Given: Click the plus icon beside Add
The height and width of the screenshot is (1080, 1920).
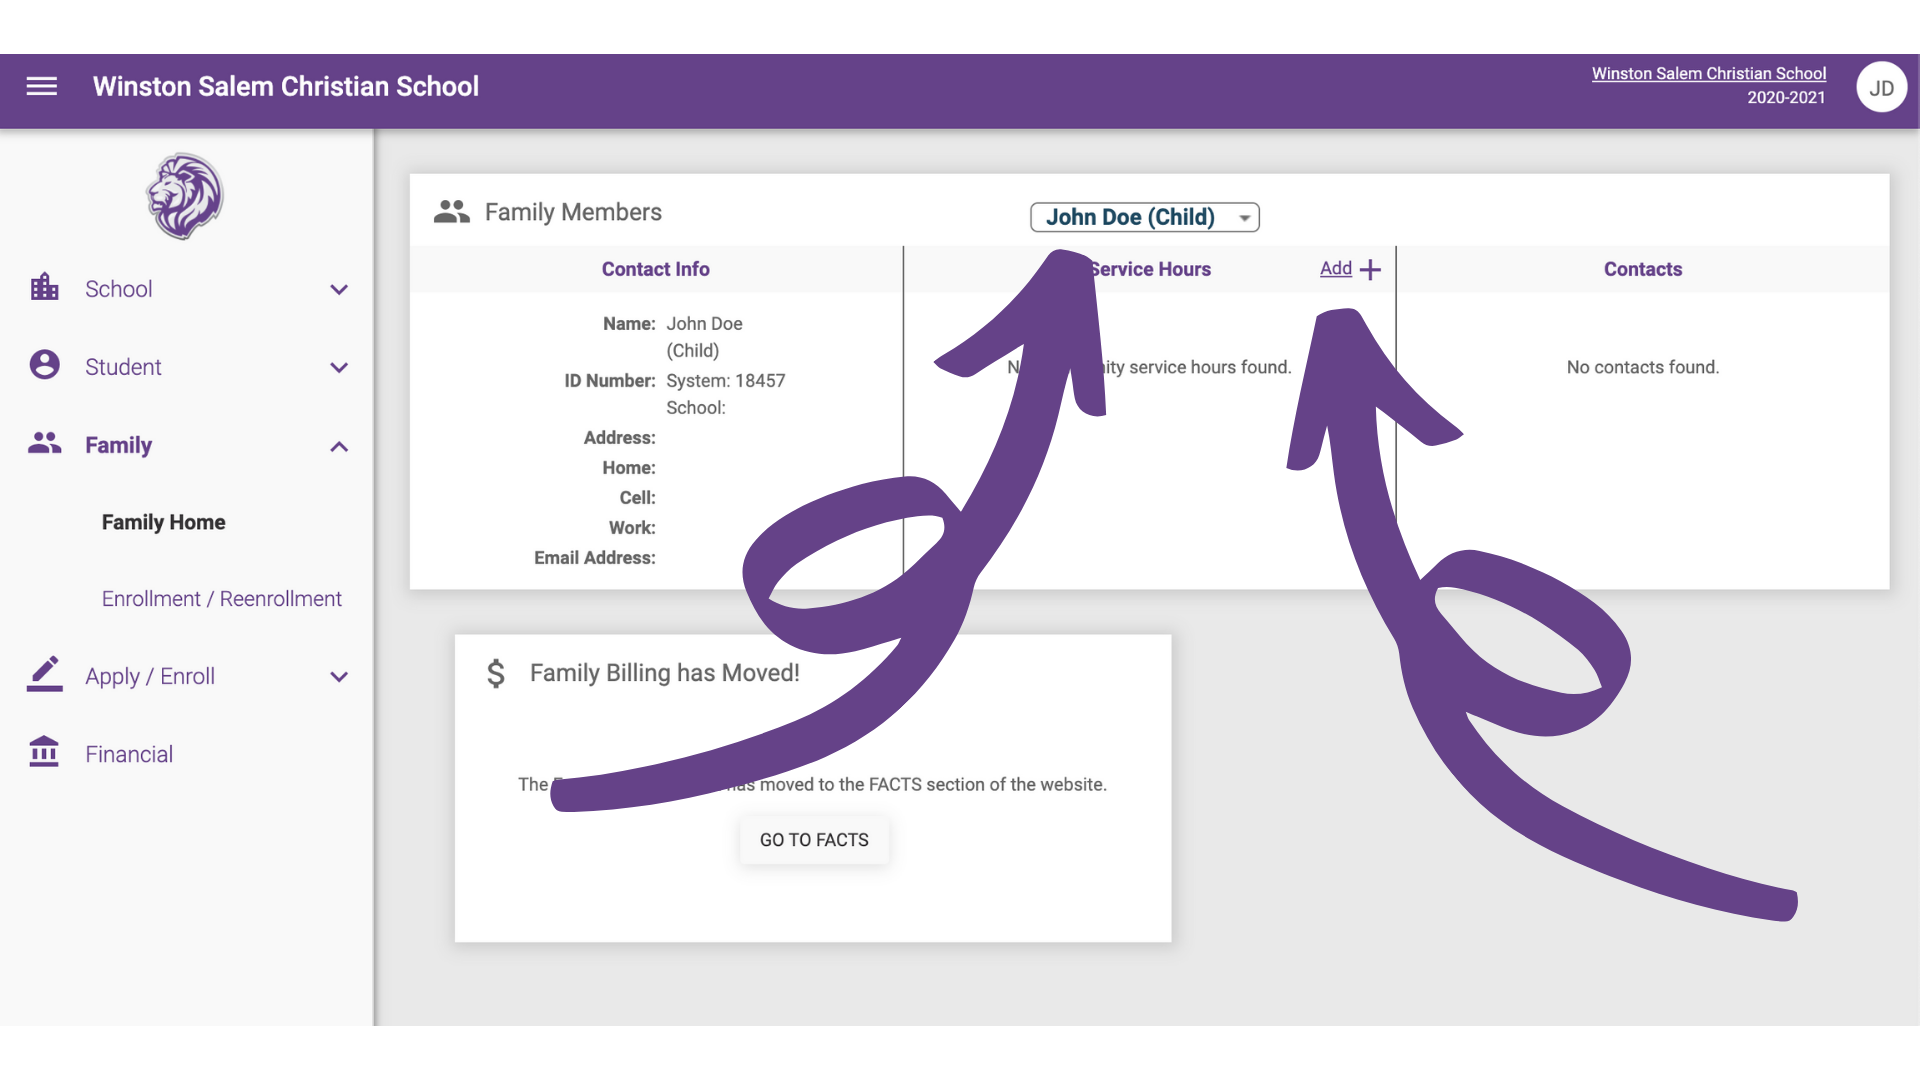Looking at the screenshot, I should click(x=1370, y=270).
